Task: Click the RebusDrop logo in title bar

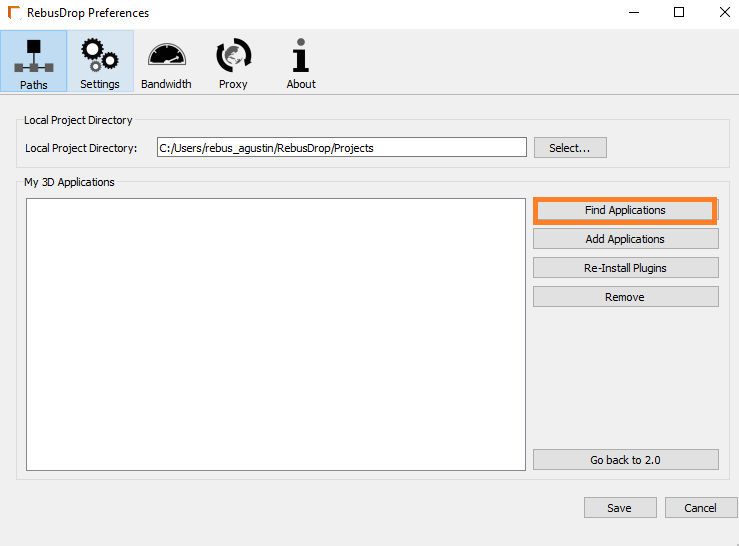Action: (15, 13)
